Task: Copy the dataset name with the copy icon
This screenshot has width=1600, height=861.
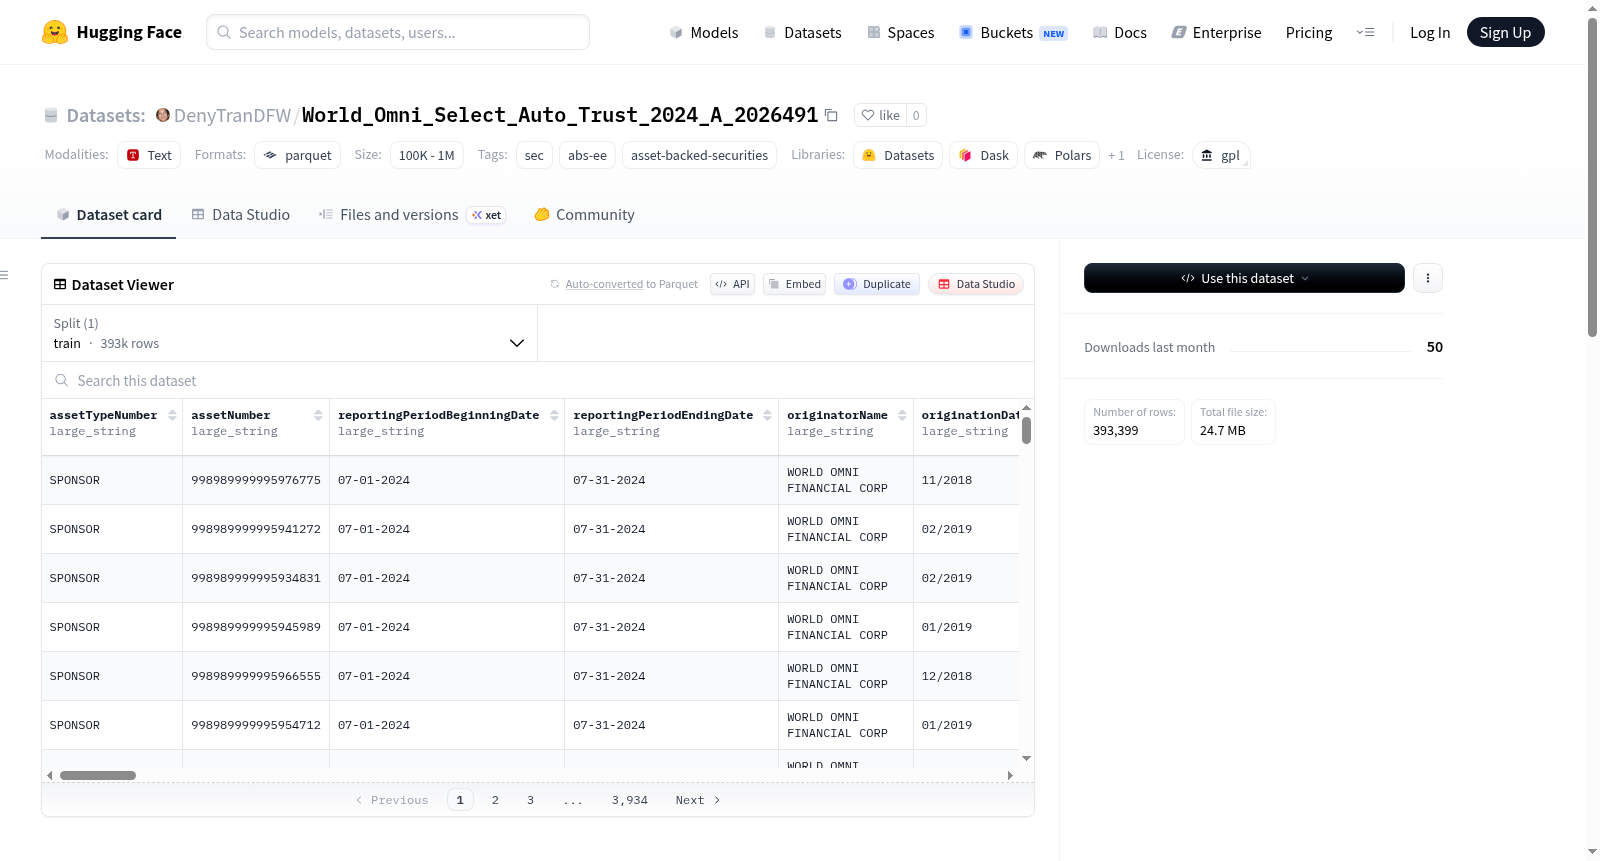Action: 831,115
